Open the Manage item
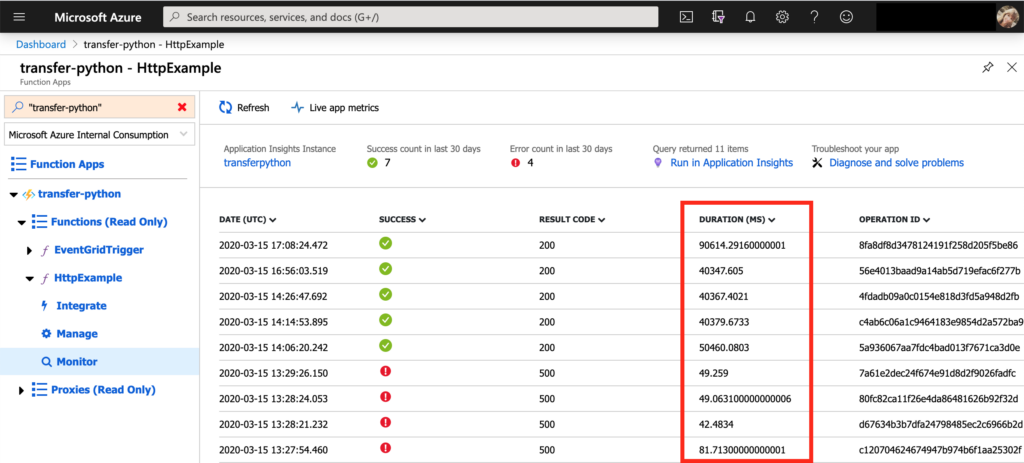The image size is (1024, 463). pyautogui.click(x=76, y=334)
